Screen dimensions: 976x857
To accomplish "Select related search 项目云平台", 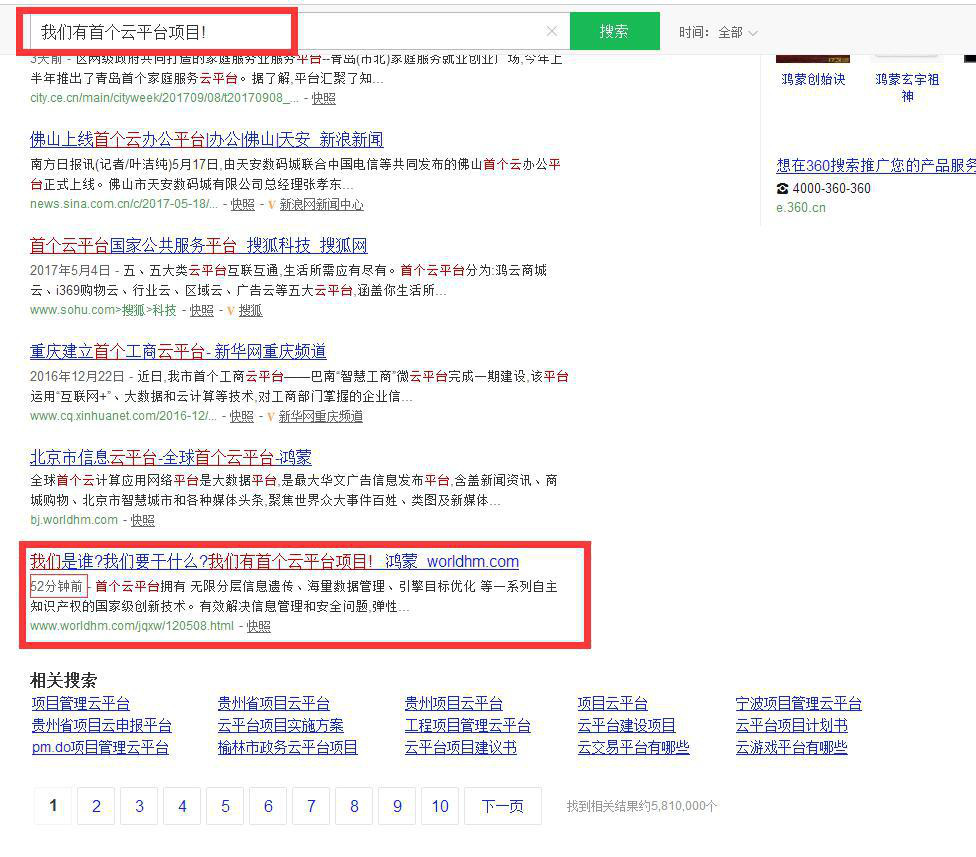I will pos(612,704).
